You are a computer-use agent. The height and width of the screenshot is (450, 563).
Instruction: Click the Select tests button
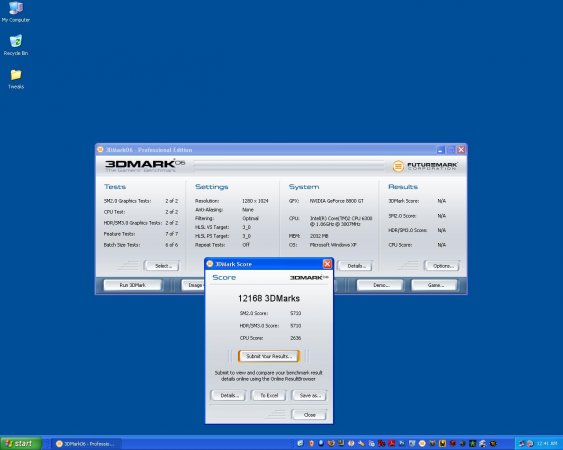[162, 266]
